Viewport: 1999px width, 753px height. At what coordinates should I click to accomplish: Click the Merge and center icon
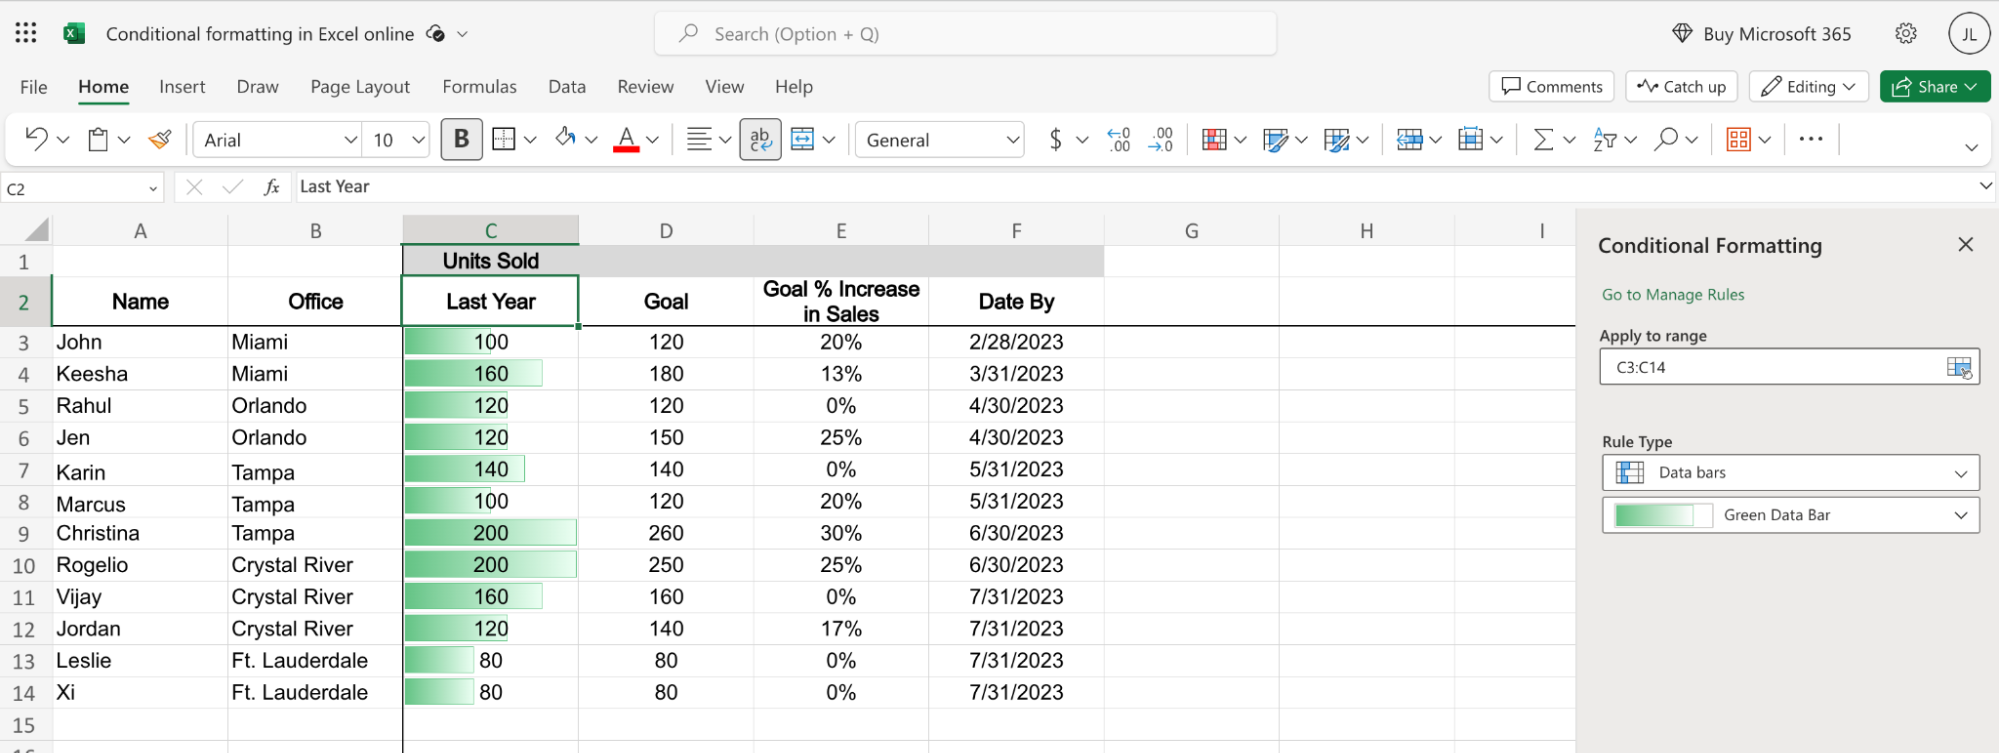[802, 140]
